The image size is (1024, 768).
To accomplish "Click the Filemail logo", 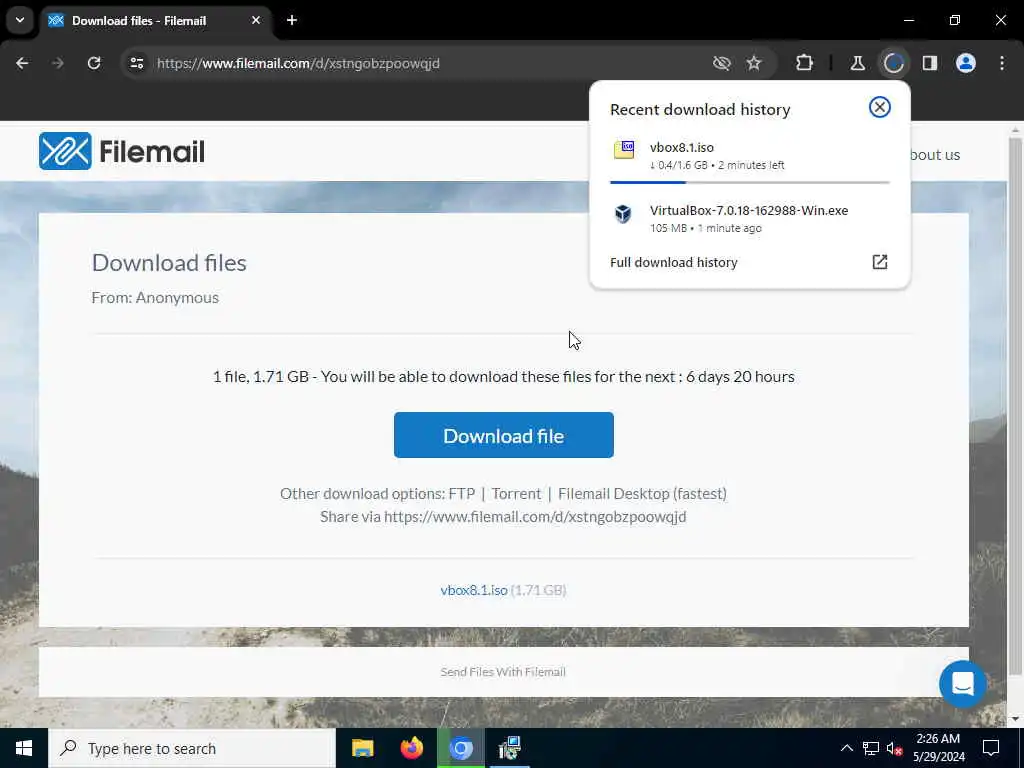I will click(x=121, y=152).
